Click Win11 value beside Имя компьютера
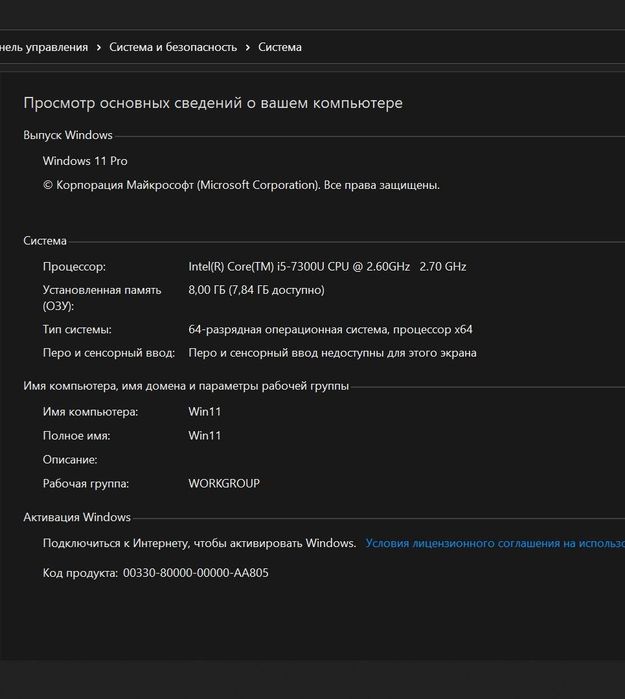The height and width of the screenshot is (699, 625). click(205, 412)
